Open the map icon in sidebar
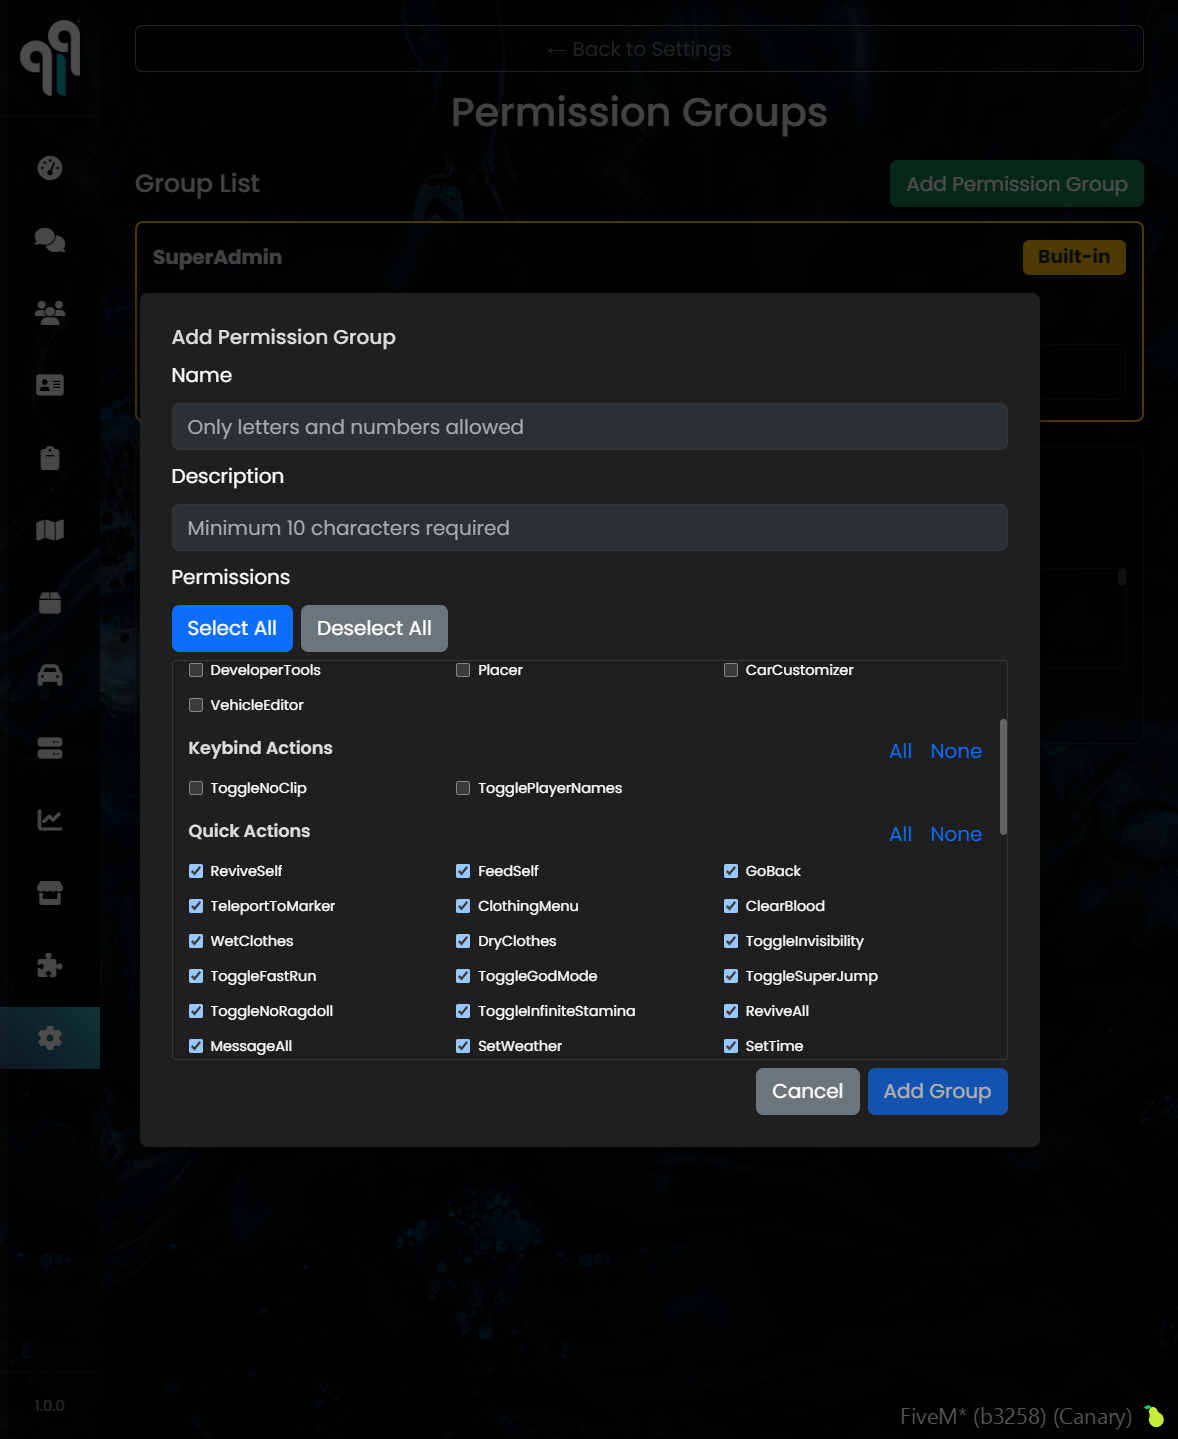Viewport: 1178px width, 1439px height. click(x=50, y=530)
